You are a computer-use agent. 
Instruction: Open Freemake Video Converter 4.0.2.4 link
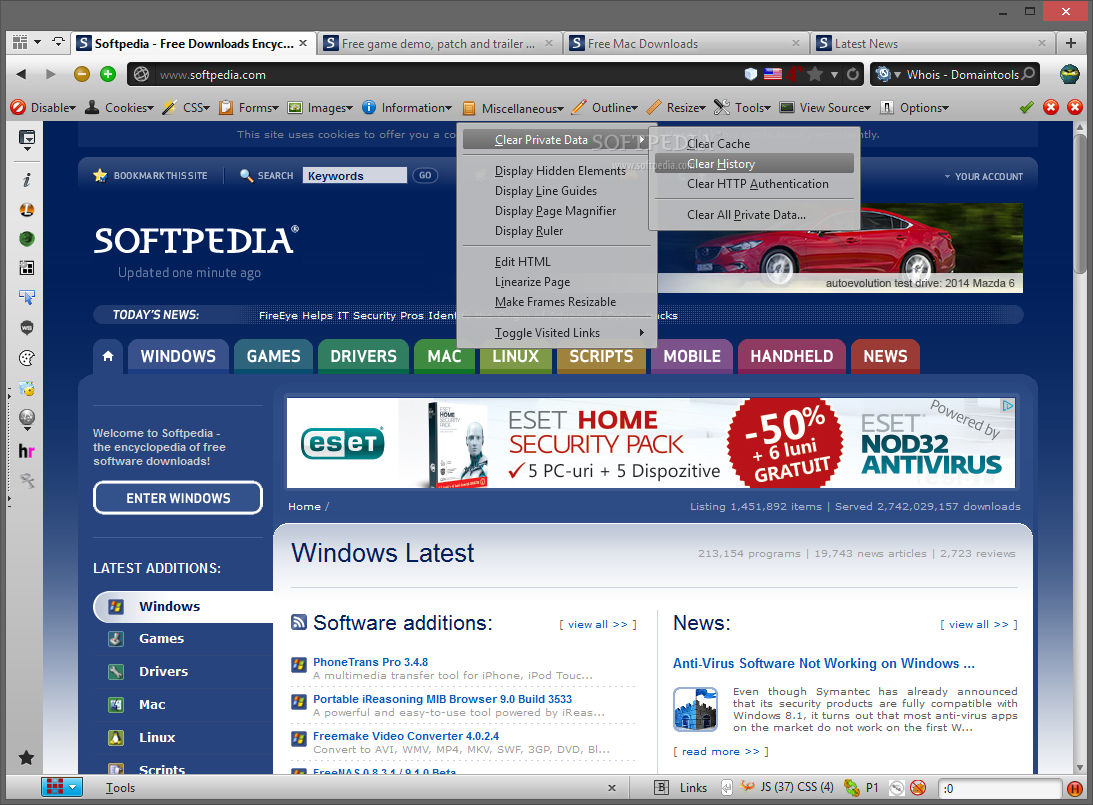click(406, 736)
